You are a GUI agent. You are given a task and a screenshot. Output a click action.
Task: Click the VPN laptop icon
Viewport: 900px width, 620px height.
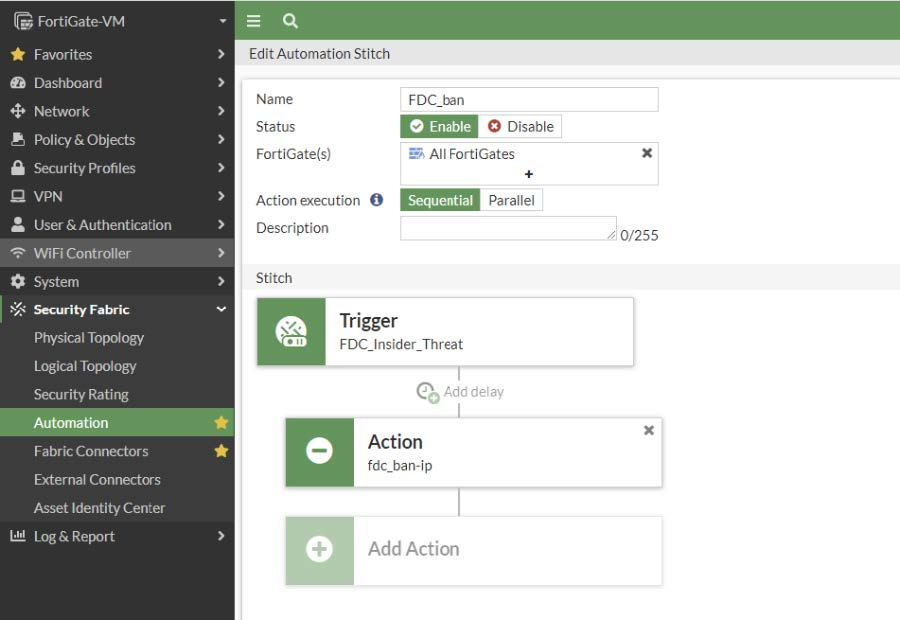[18, 196]
